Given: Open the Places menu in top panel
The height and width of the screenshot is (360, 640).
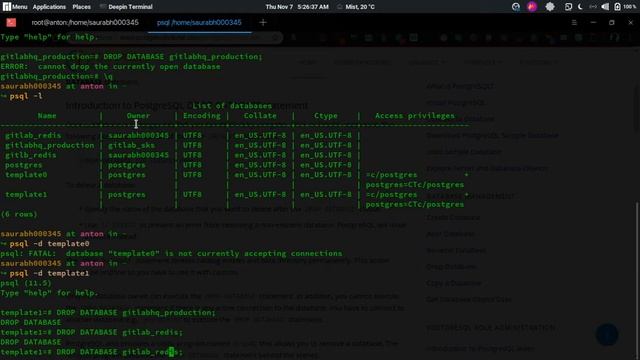Looking at the screenshot, I should [x=82, y=7].
